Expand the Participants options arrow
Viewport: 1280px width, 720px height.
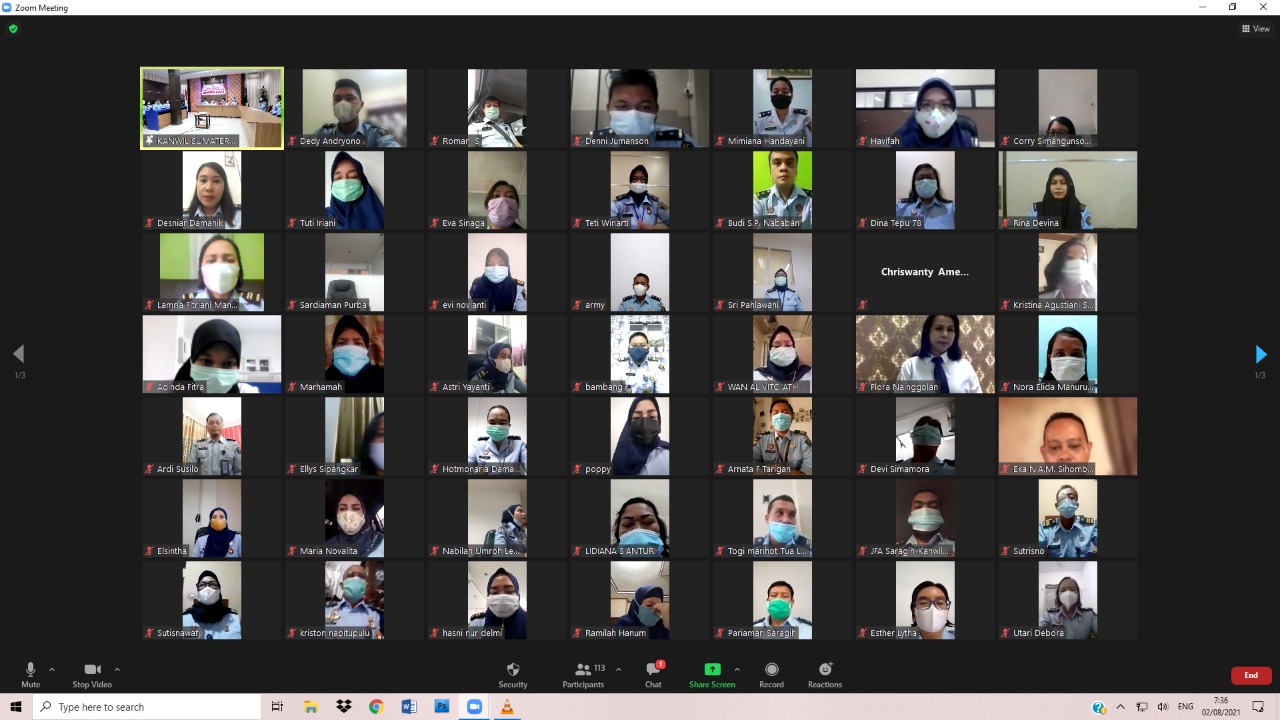point(618,669)
